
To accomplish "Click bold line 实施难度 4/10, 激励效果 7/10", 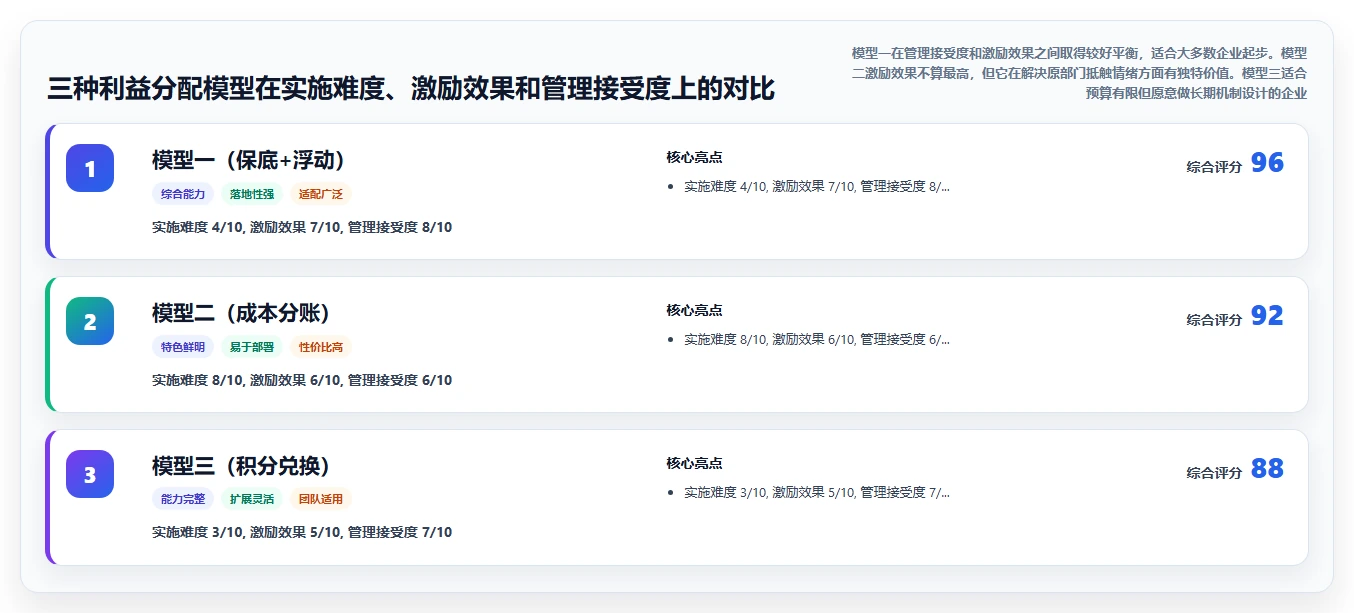I will [x=302, y=227].
